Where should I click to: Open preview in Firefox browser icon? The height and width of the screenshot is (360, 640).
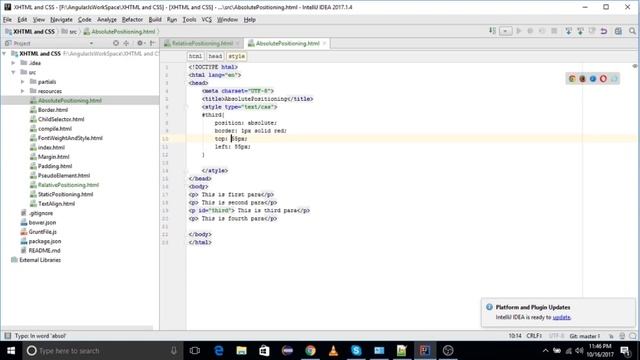582,79
